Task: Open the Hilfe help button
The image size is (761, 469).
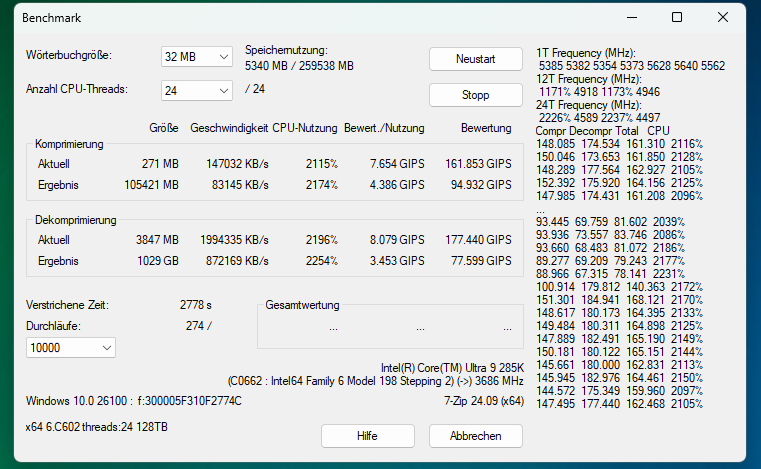Action: [367, 436]
